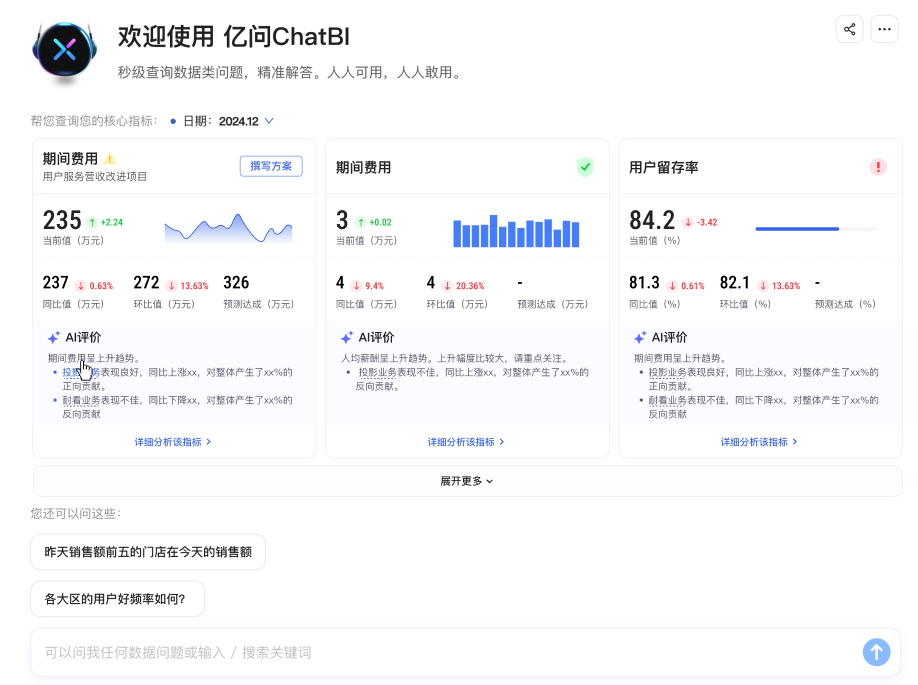Click the yellow warning icon beside 期间费用

coord(110,159)
